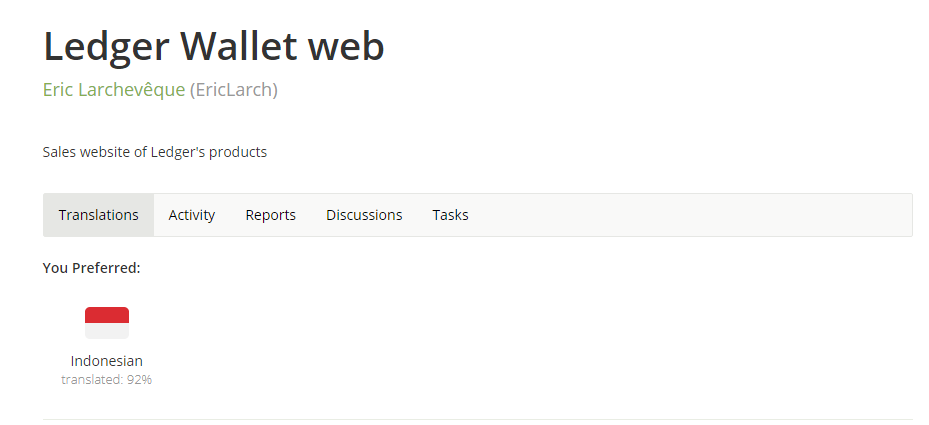This screenshot has height=425, width=929.
Task: Go to the Discussions tab
Action: point(364,215)
